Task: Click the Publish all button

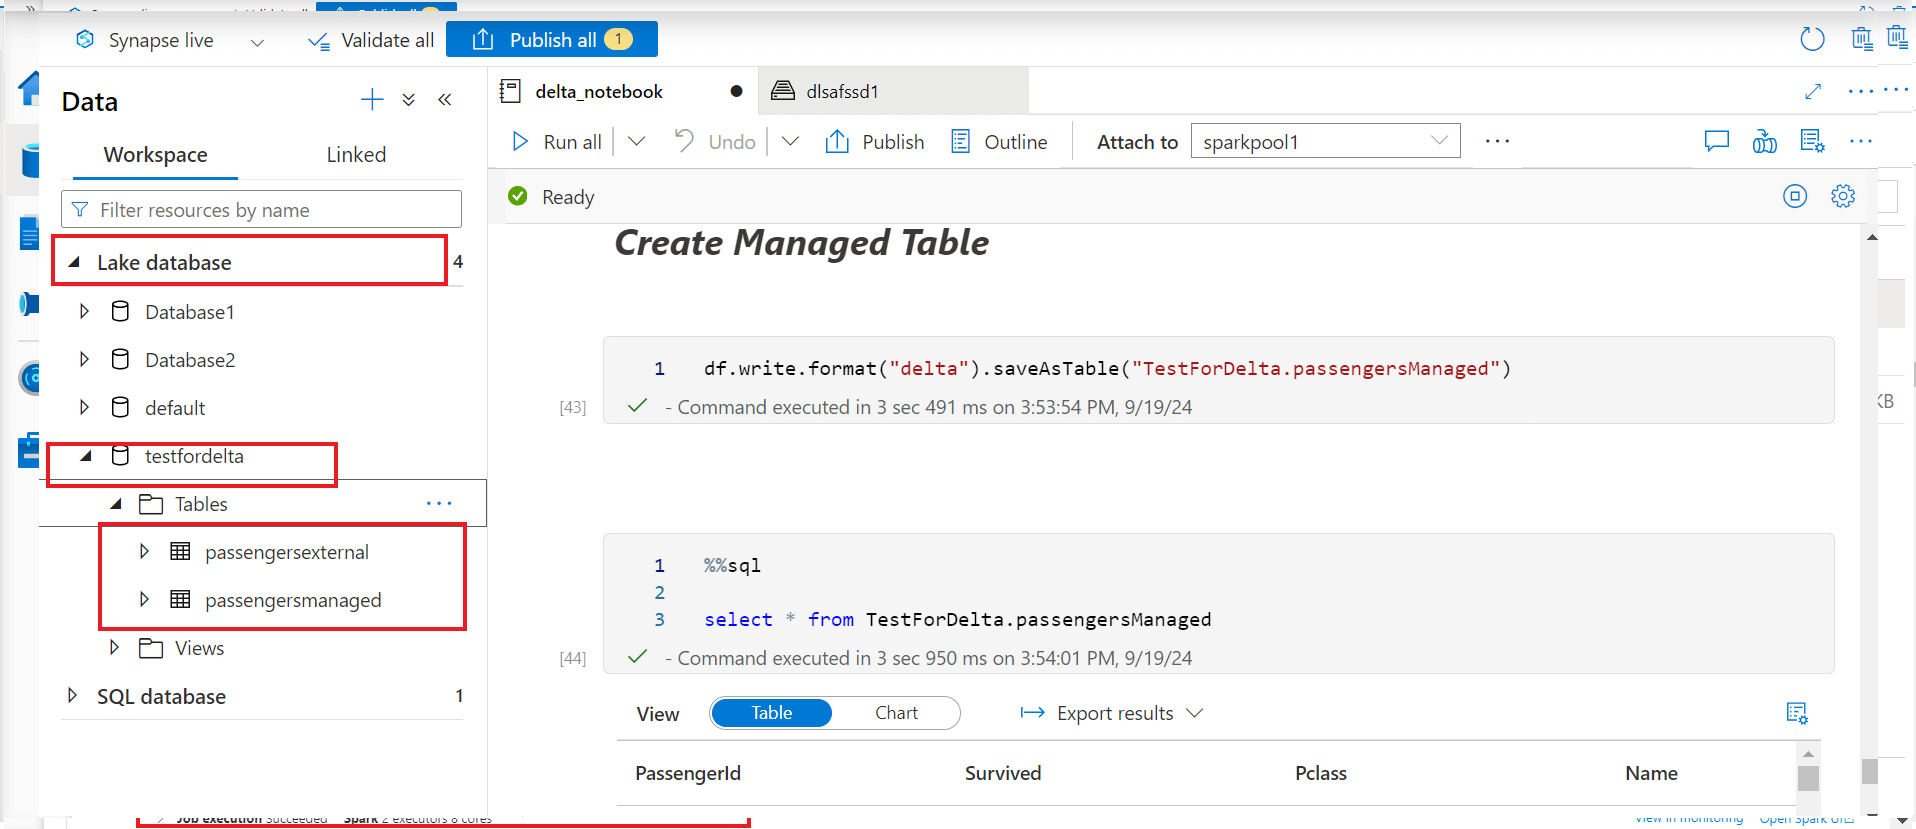Action: click(x=552, y=40)
